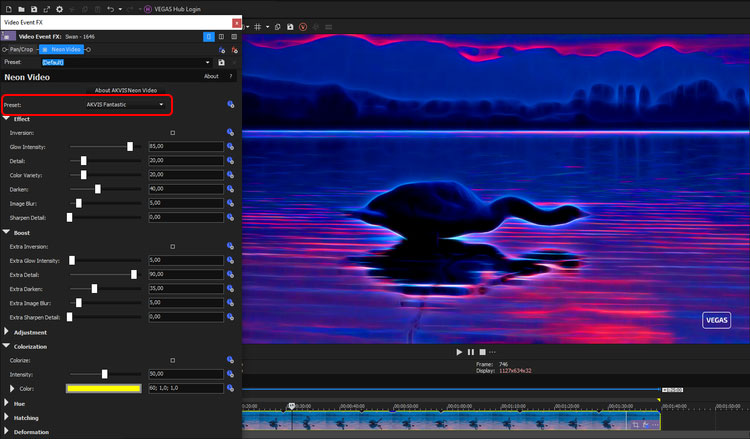This screenshot has height=439, width=750.
Task: Stop the preview playback
Action: pos(482,352)
